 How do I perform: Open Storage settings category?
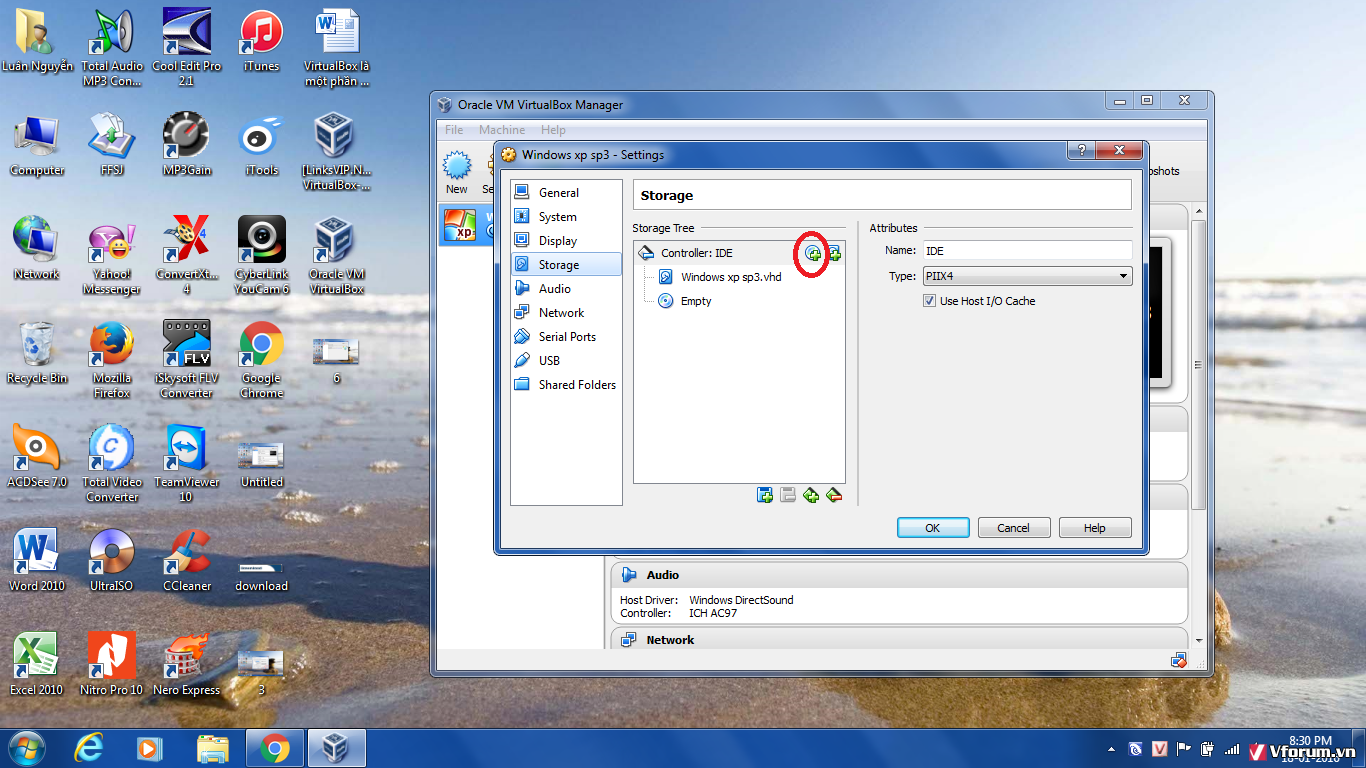(566, 265)
